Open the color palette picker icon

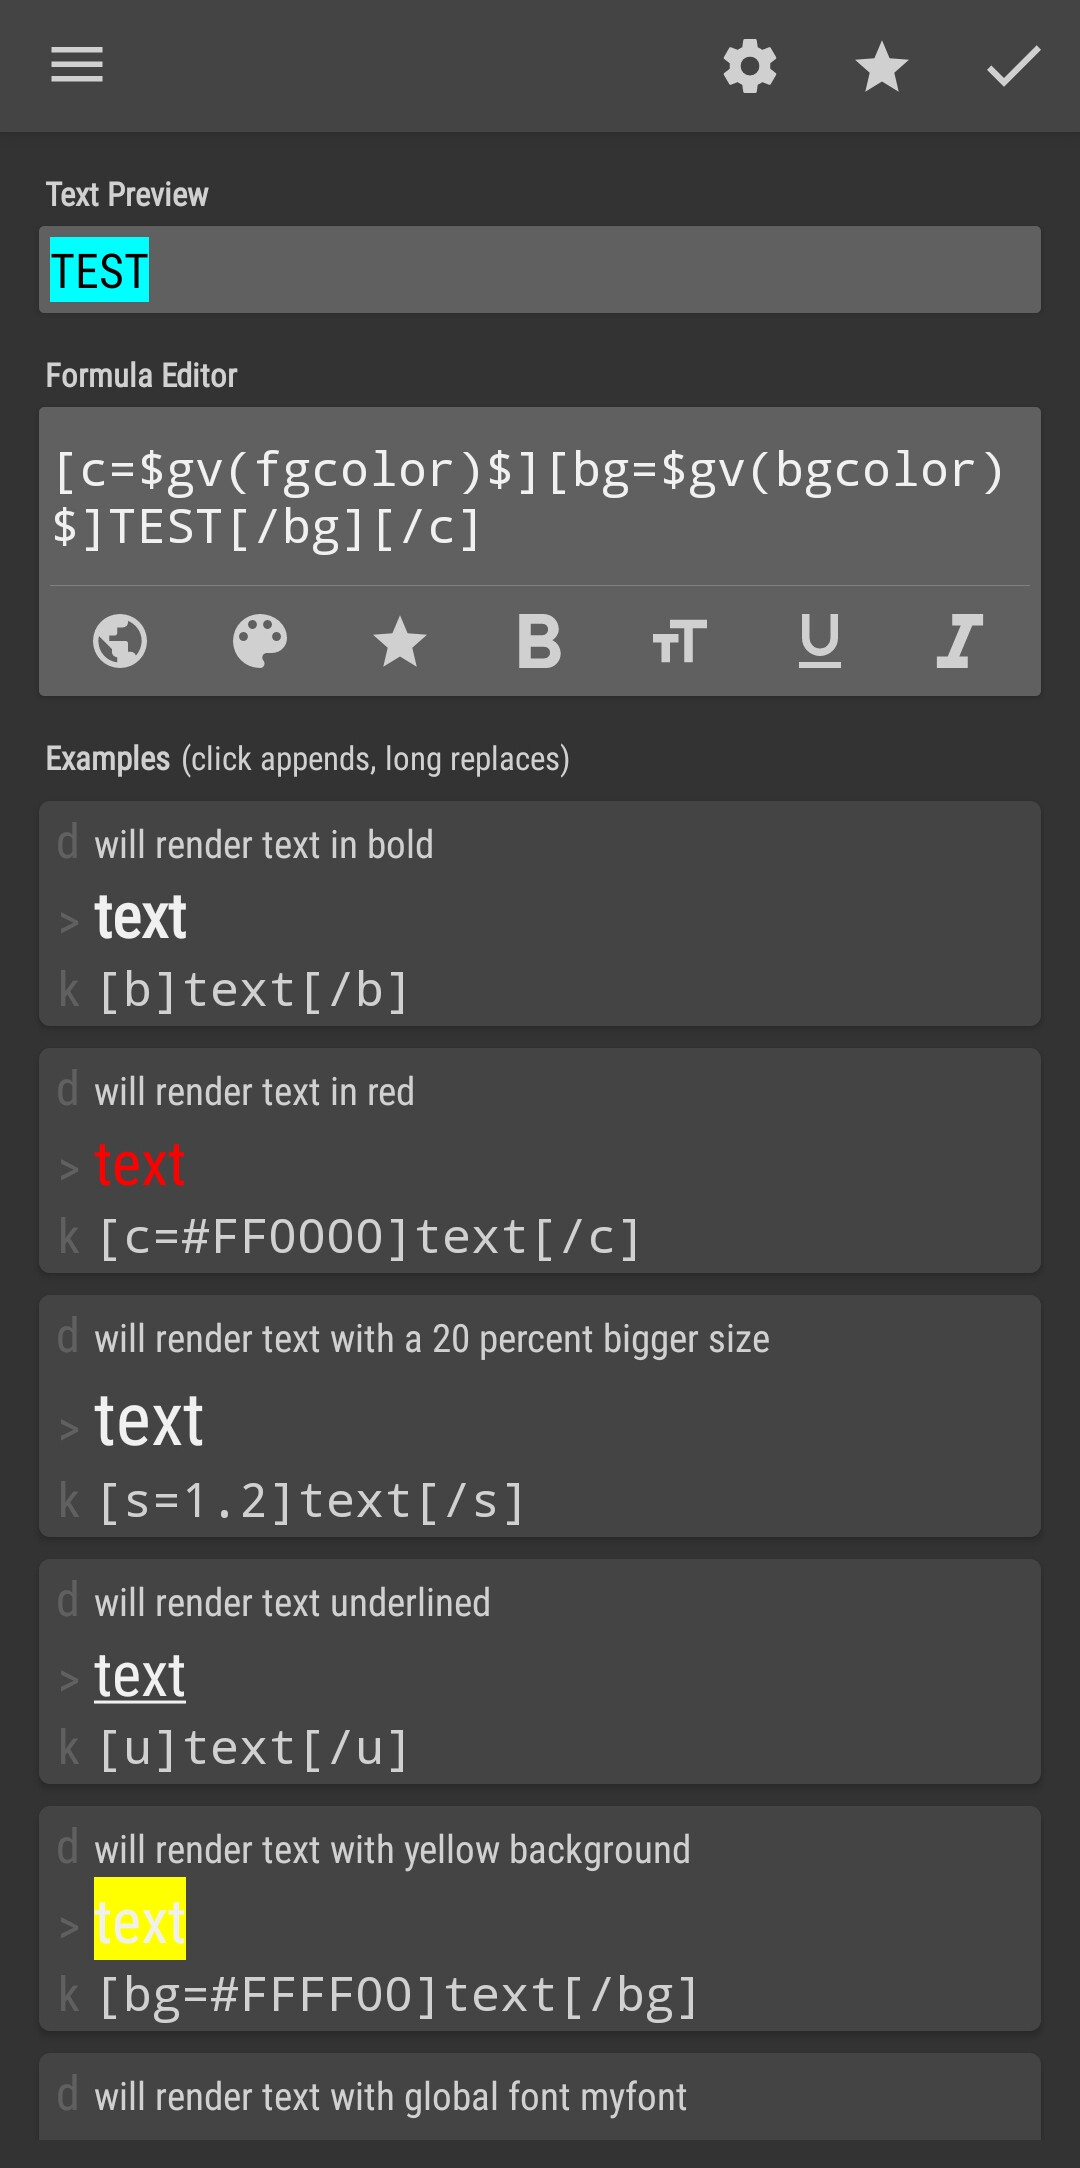[x=260, y=641]
